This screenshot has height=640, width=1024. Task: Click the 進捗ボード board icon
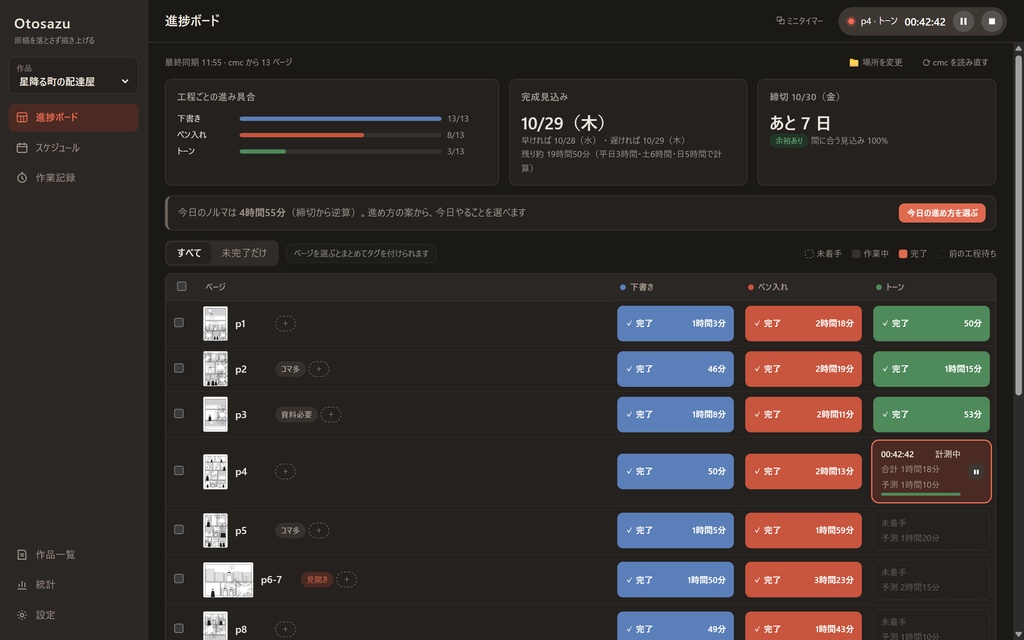point(22,118)
